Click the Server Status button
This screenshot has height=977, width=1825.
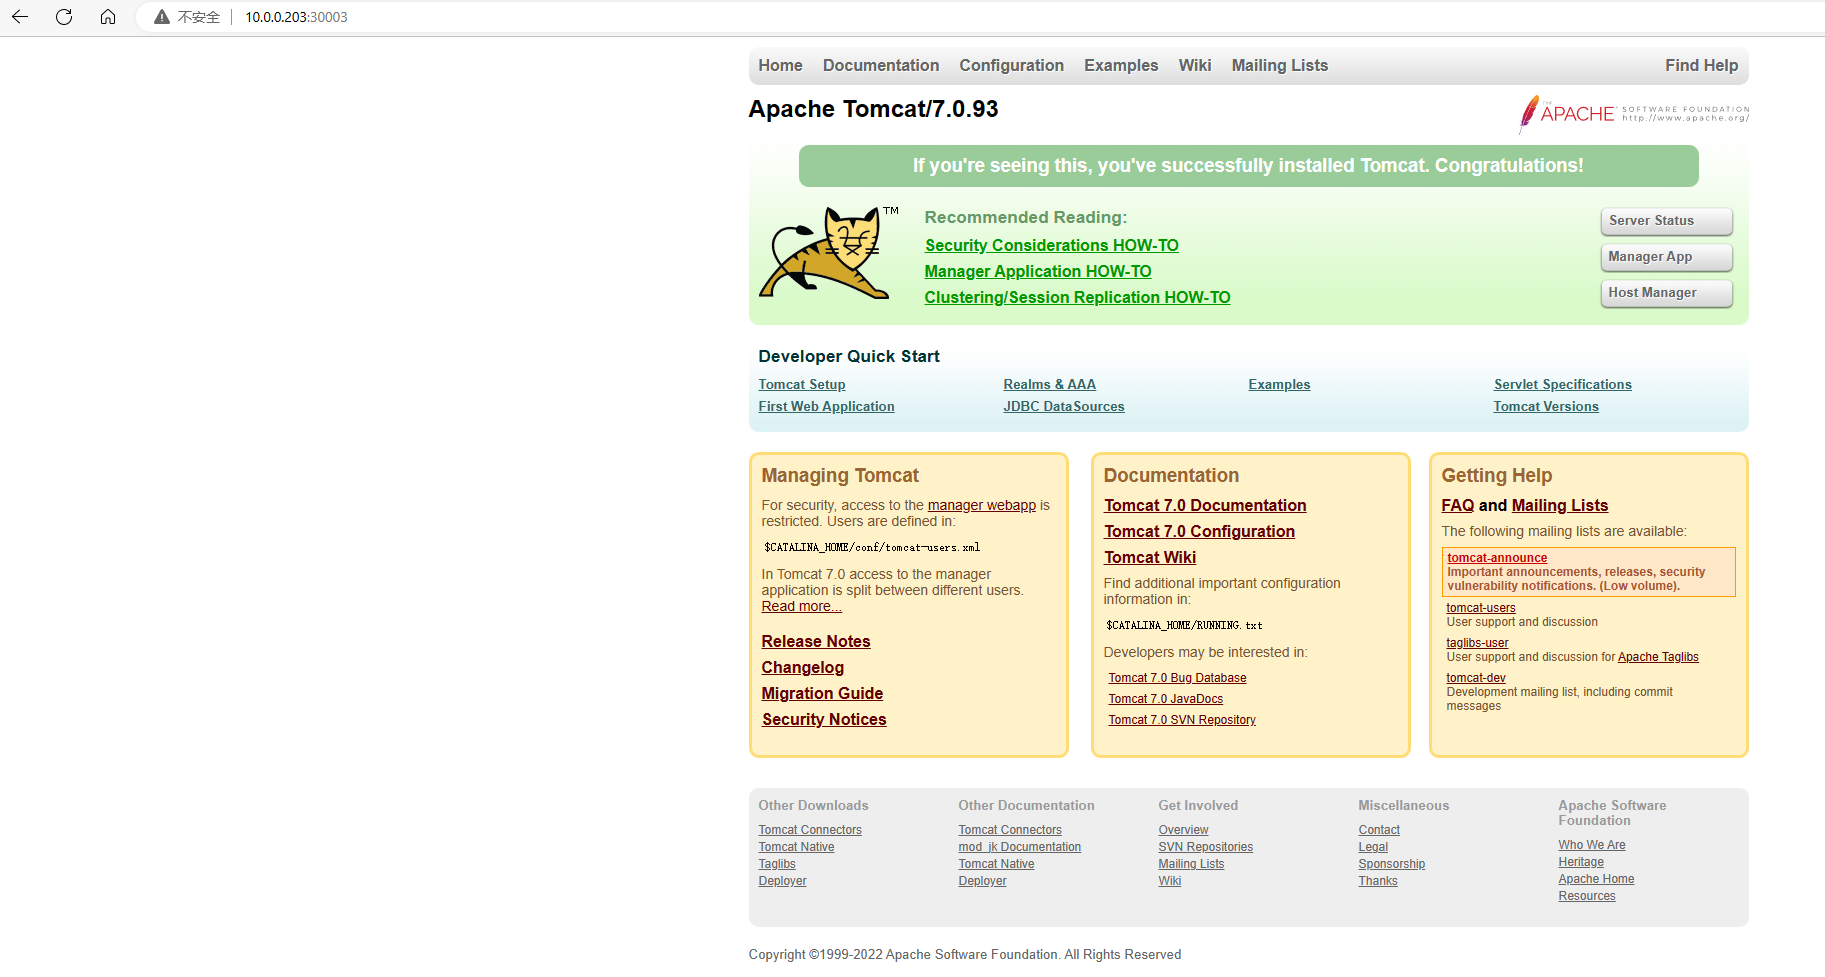coord(1666,221)
